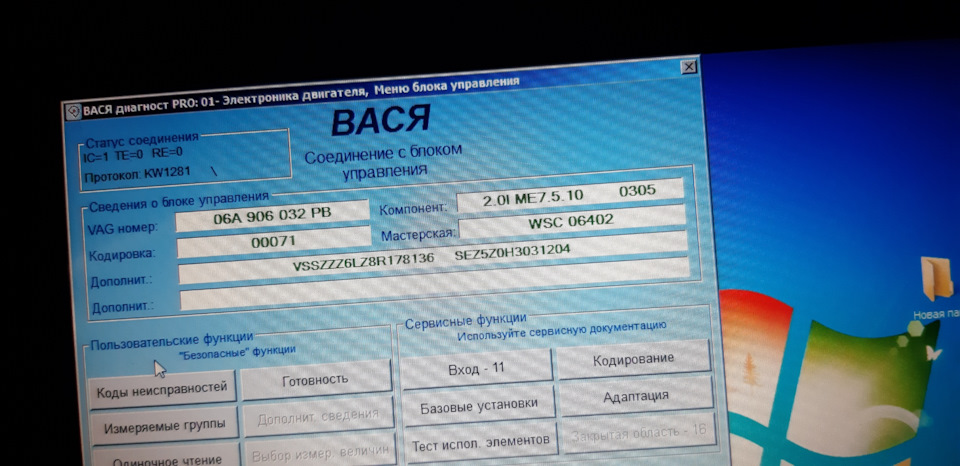Click the VAG номер field 06A 906 032 PB
The height and width of the screenshot is (466, 960).
[x=272, y=216]
